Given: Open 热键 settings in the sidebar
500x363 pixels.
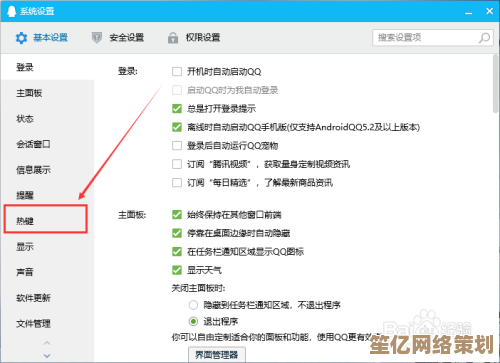Looking at the screenshot, I should coord(46,221).
